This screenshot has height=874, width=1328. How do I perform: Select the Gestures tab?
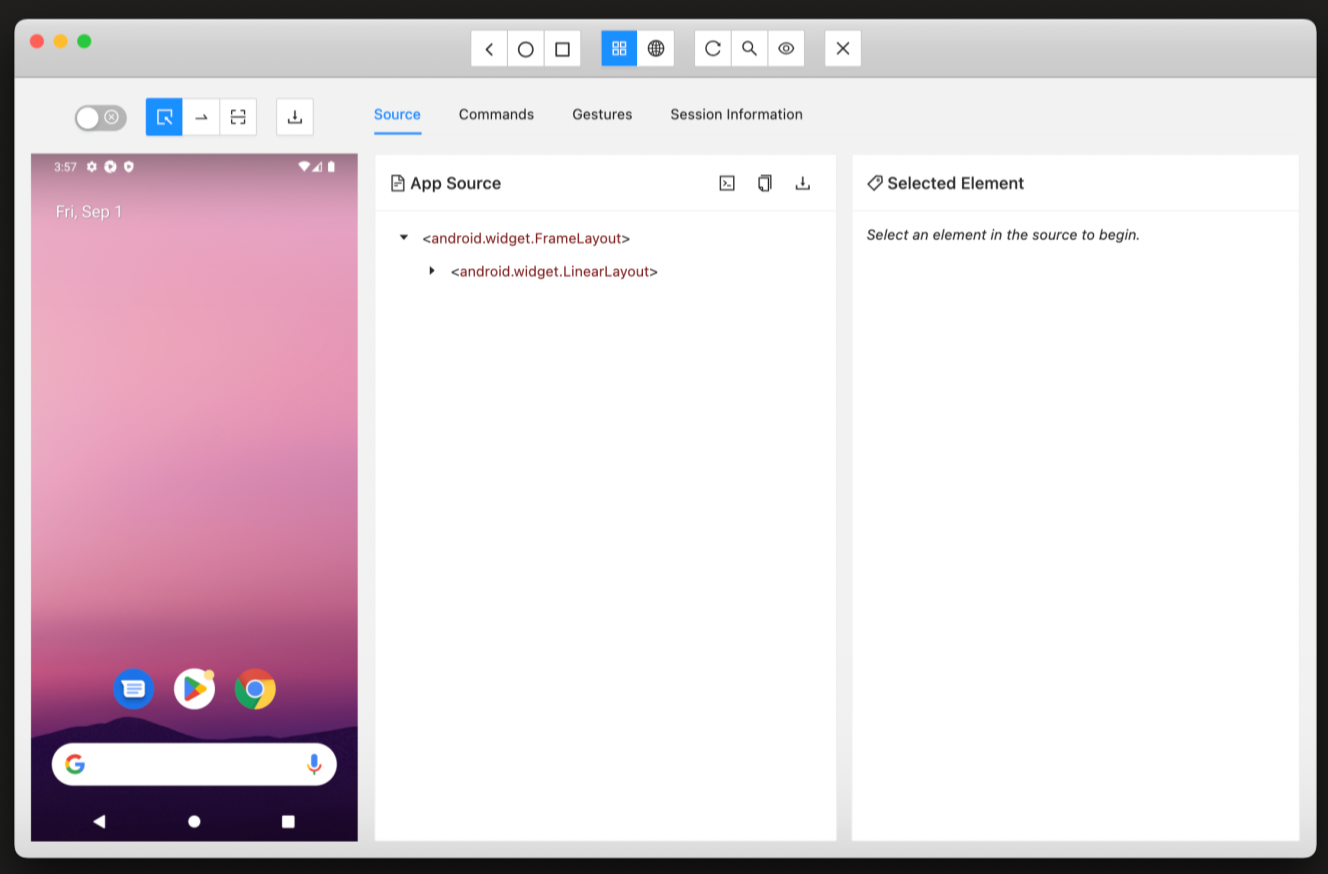602,114
